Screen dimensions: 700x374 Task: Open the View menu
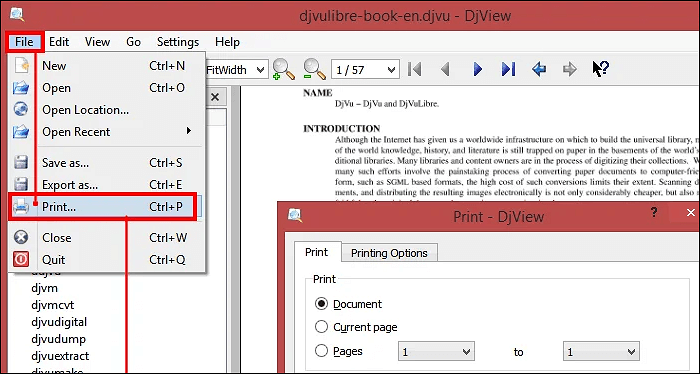(x=97, y=42)
